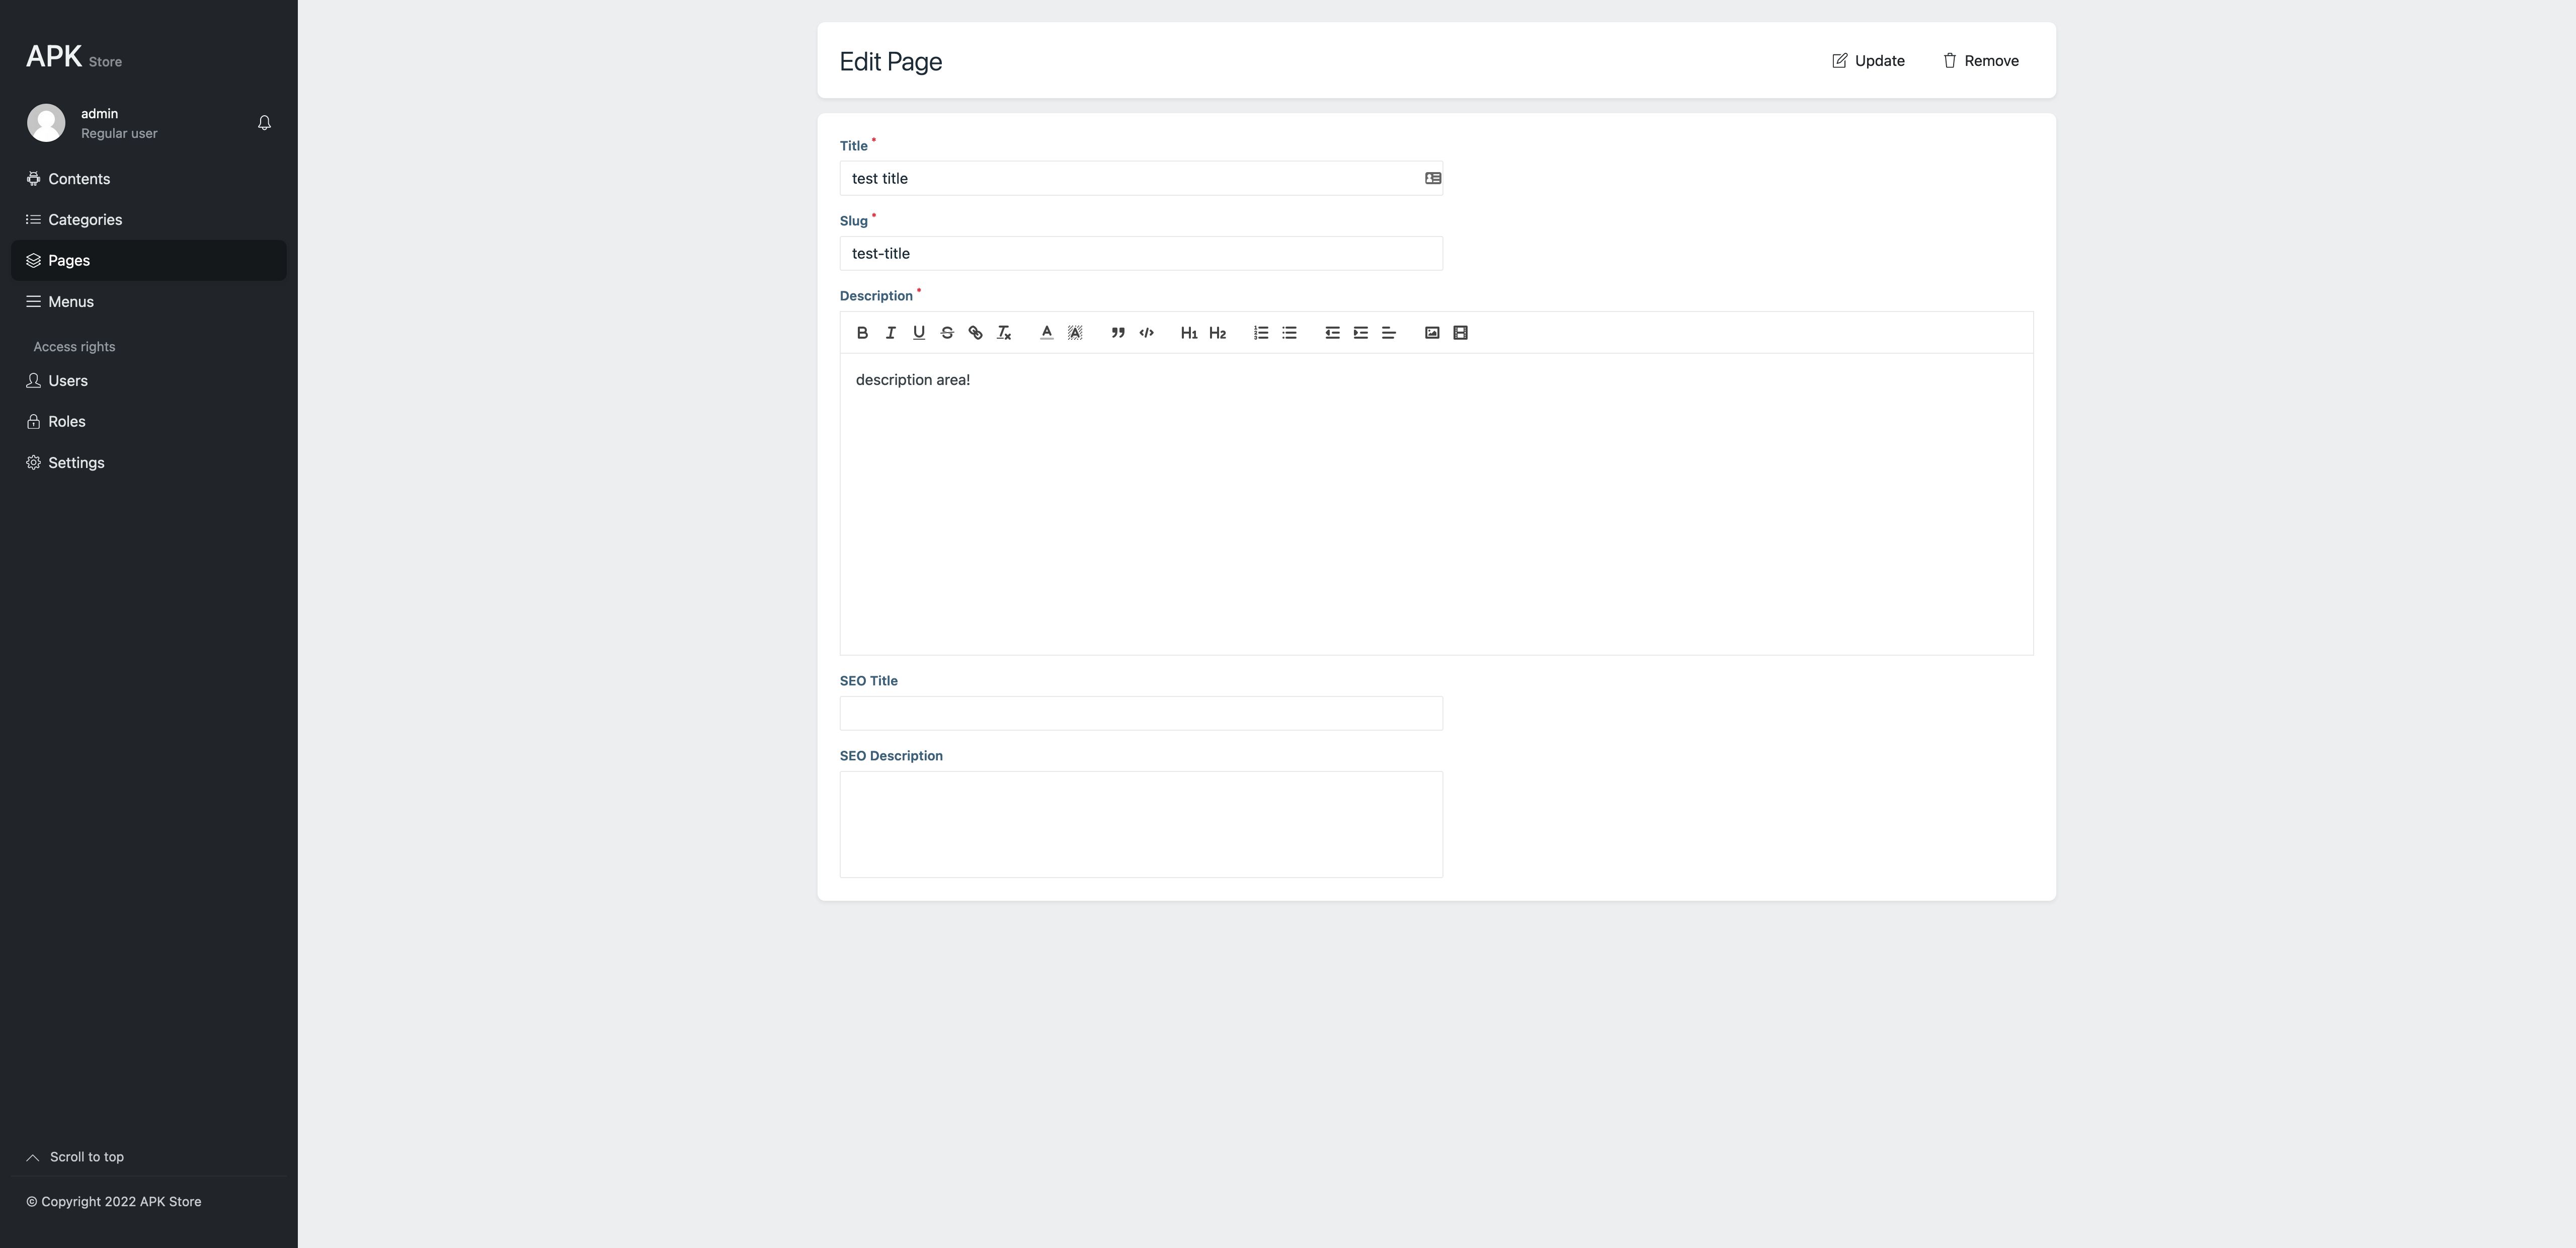2576x1248 pixels.
Task: Click the strikethrough icon
Action: point(947,333)
